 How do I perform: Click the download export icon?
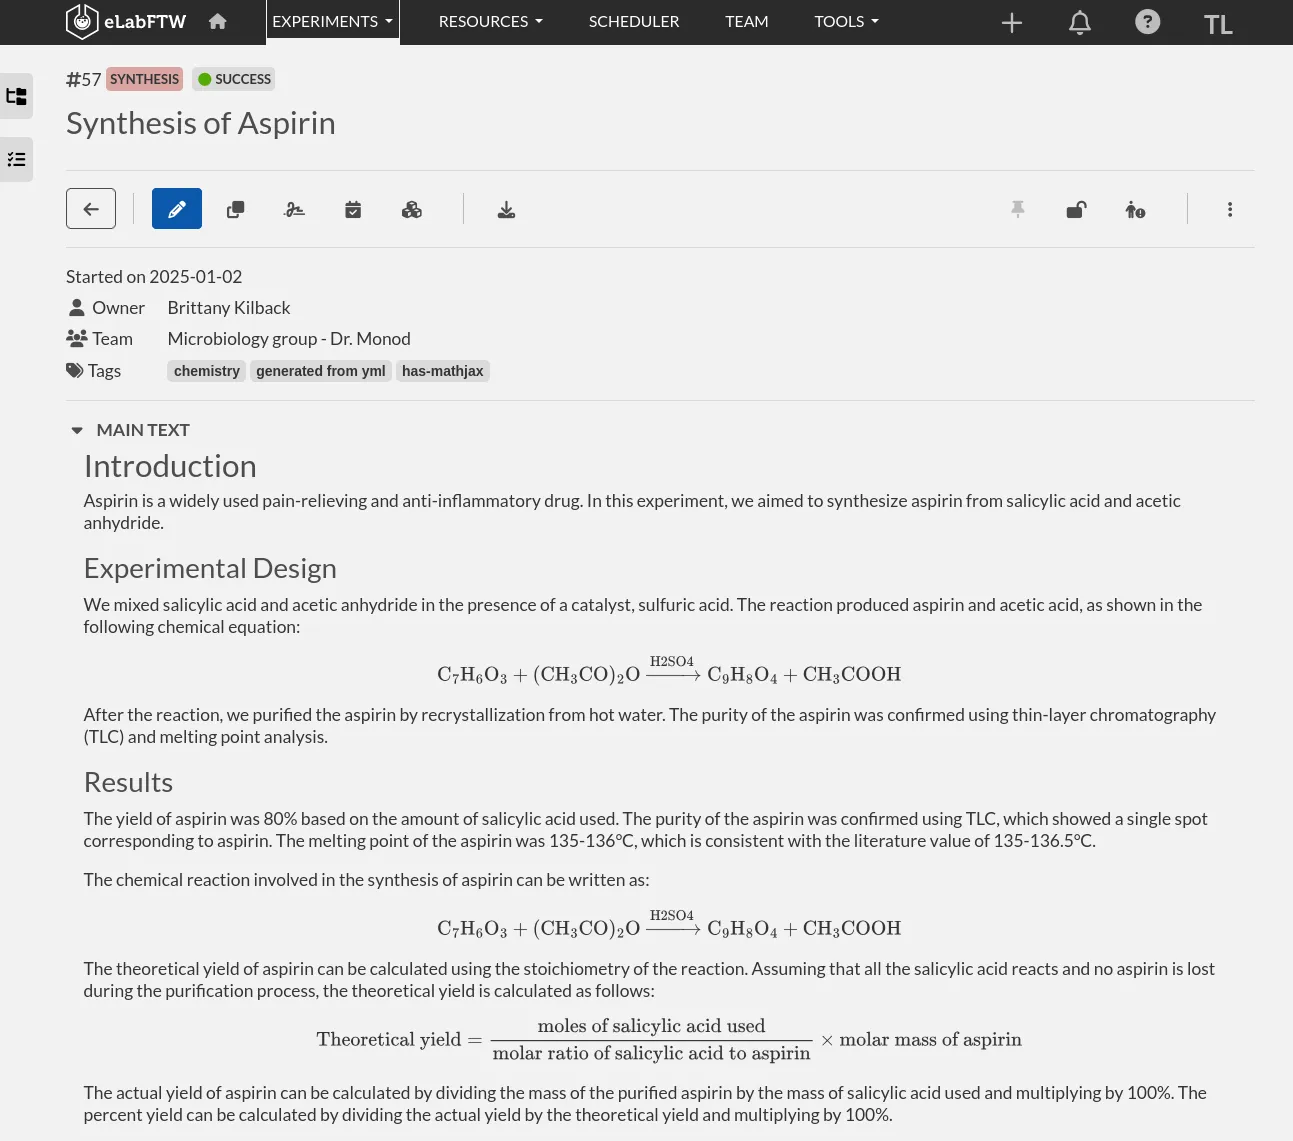point(507,209)
